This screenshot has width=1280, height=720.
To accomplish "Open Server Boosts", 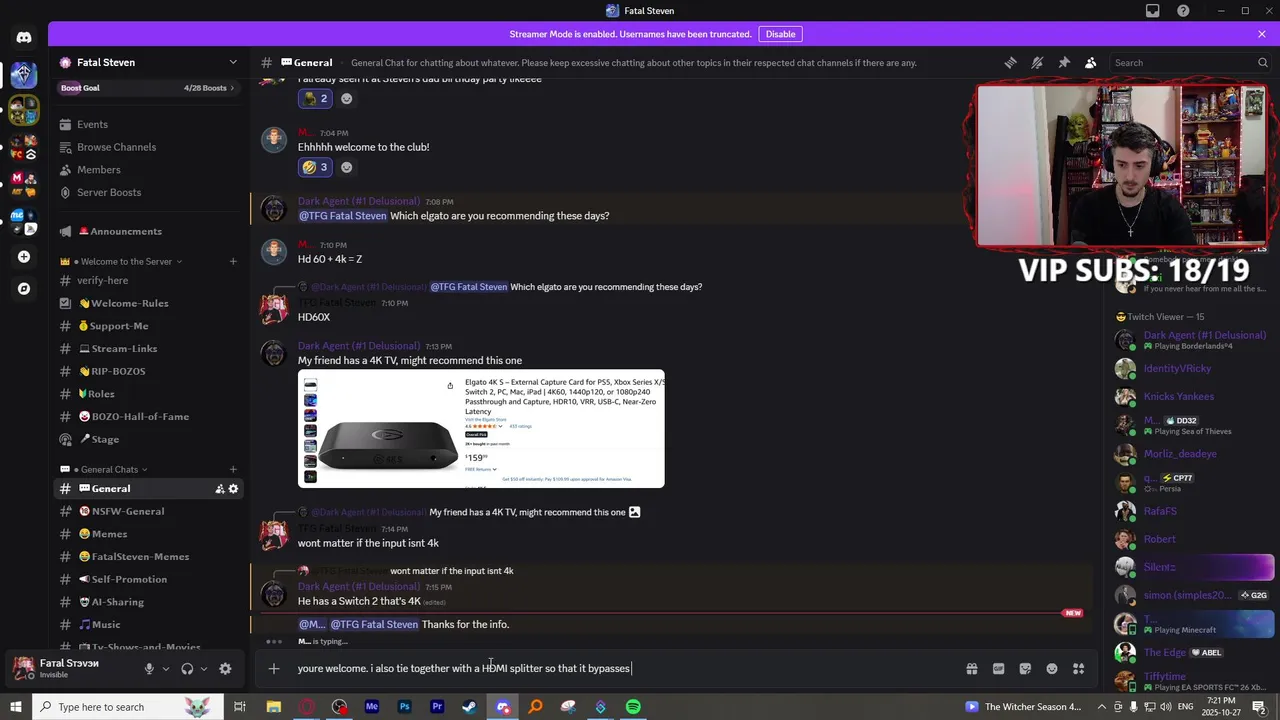I will pos(149,192).
